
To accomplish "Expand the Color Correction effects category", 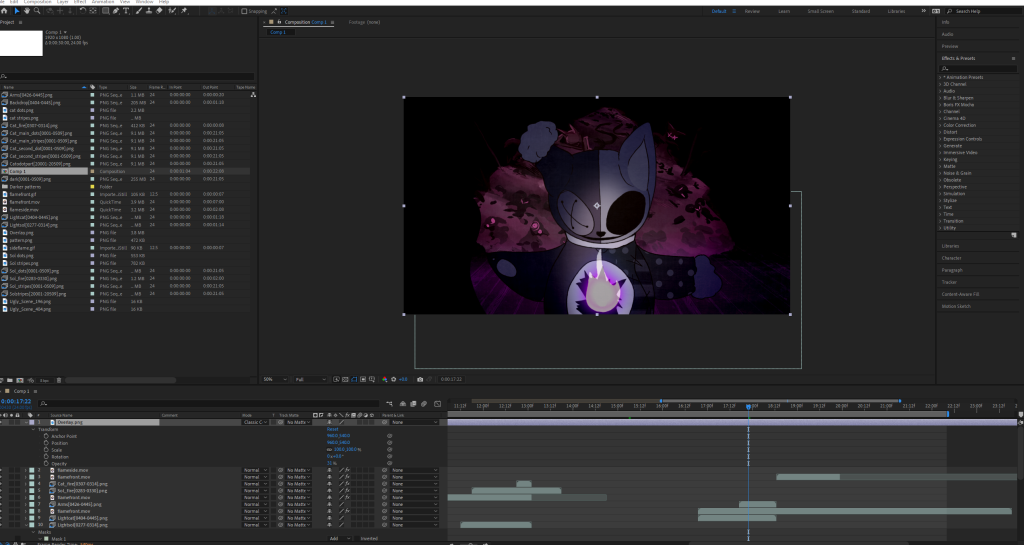I will 940,125.
